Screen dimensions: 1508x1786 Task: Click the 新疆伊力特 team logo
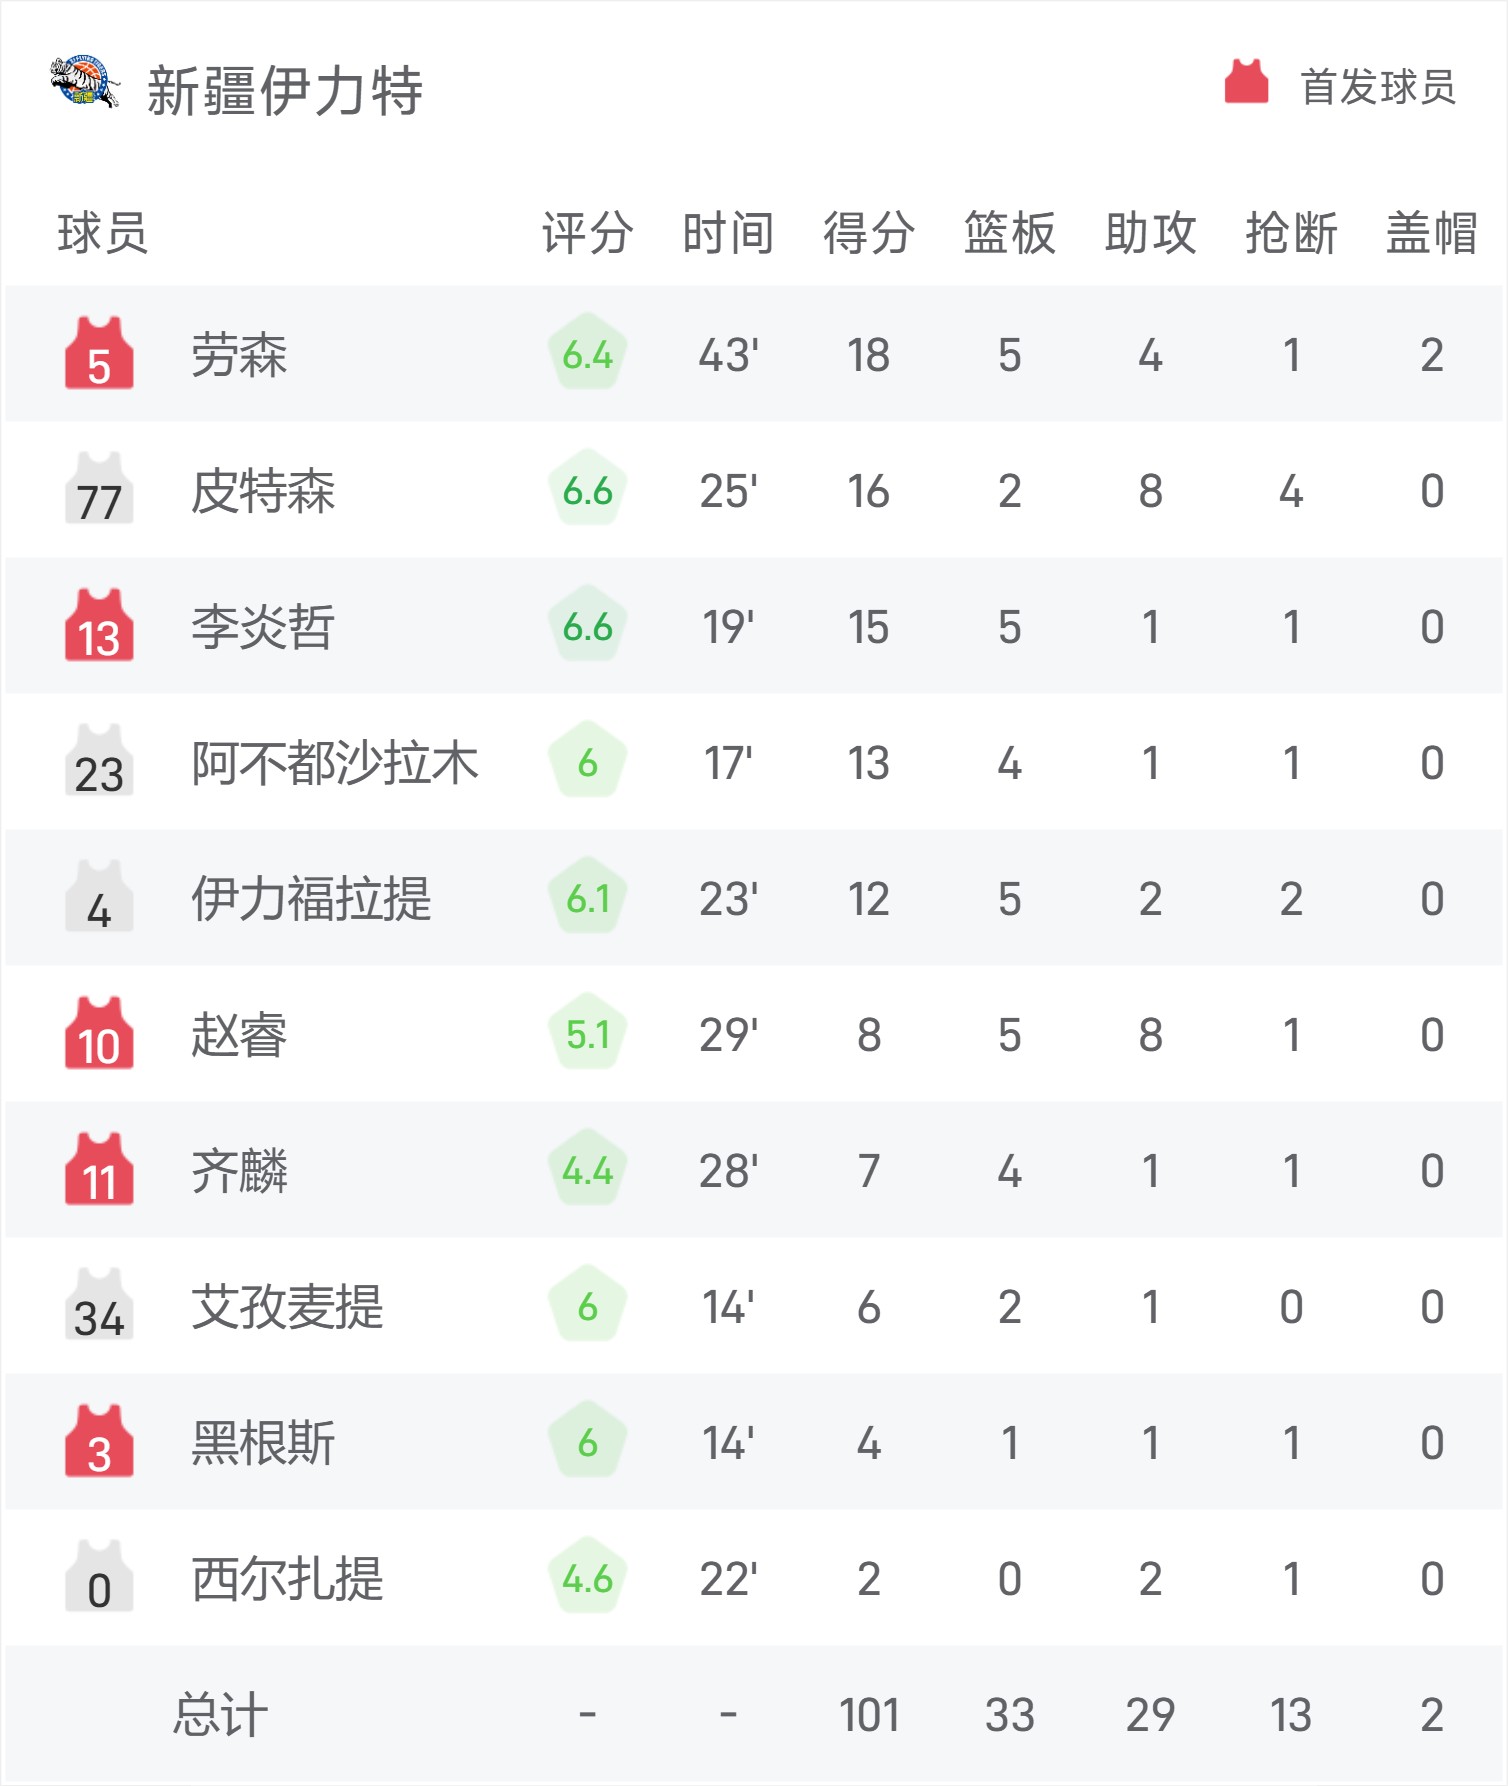point(85,82)
